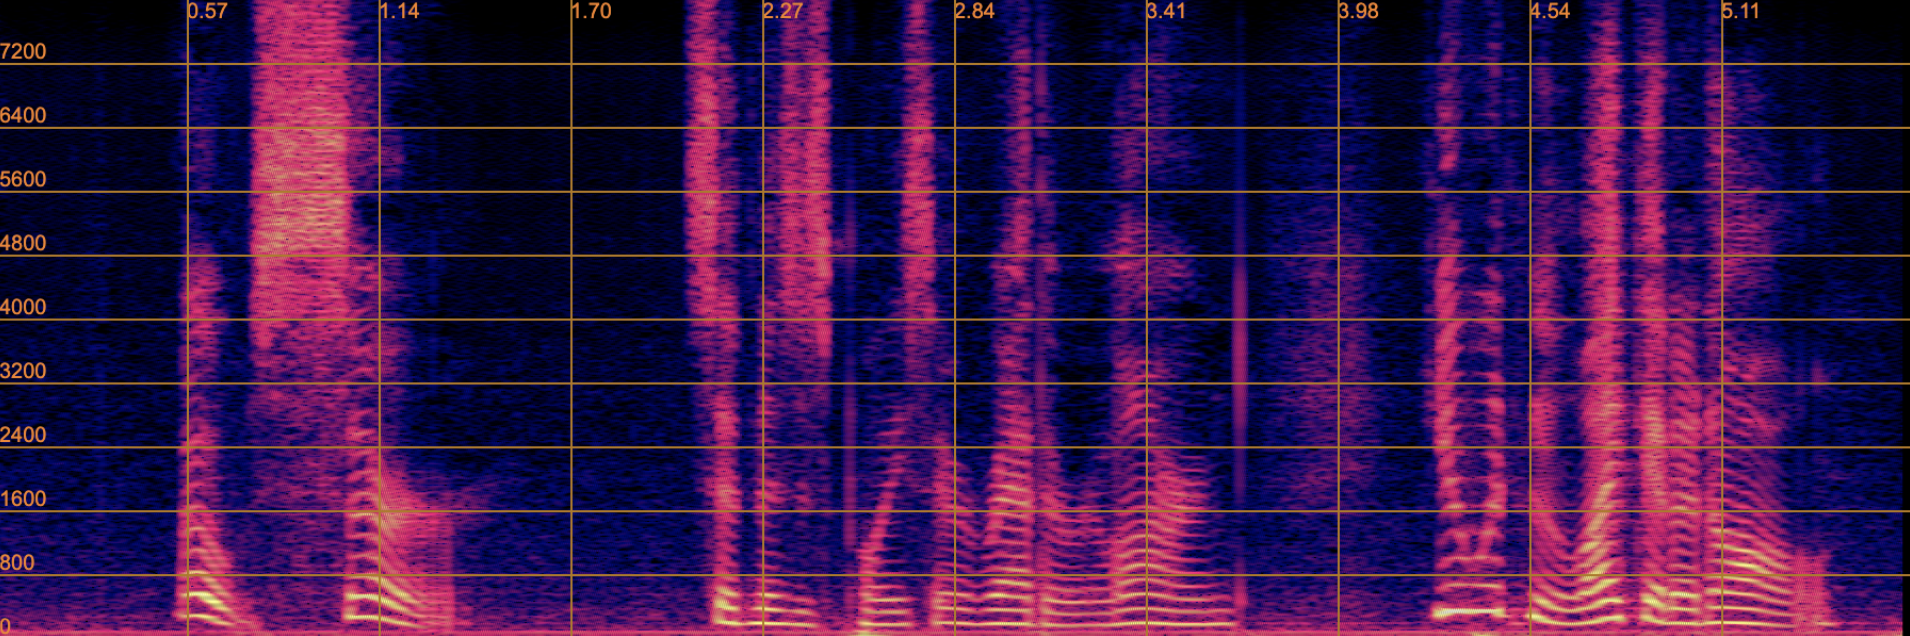Viewport: 1910px width, 636px height.
Task: Click the 3.41 time label
Action: point(1166,11)
